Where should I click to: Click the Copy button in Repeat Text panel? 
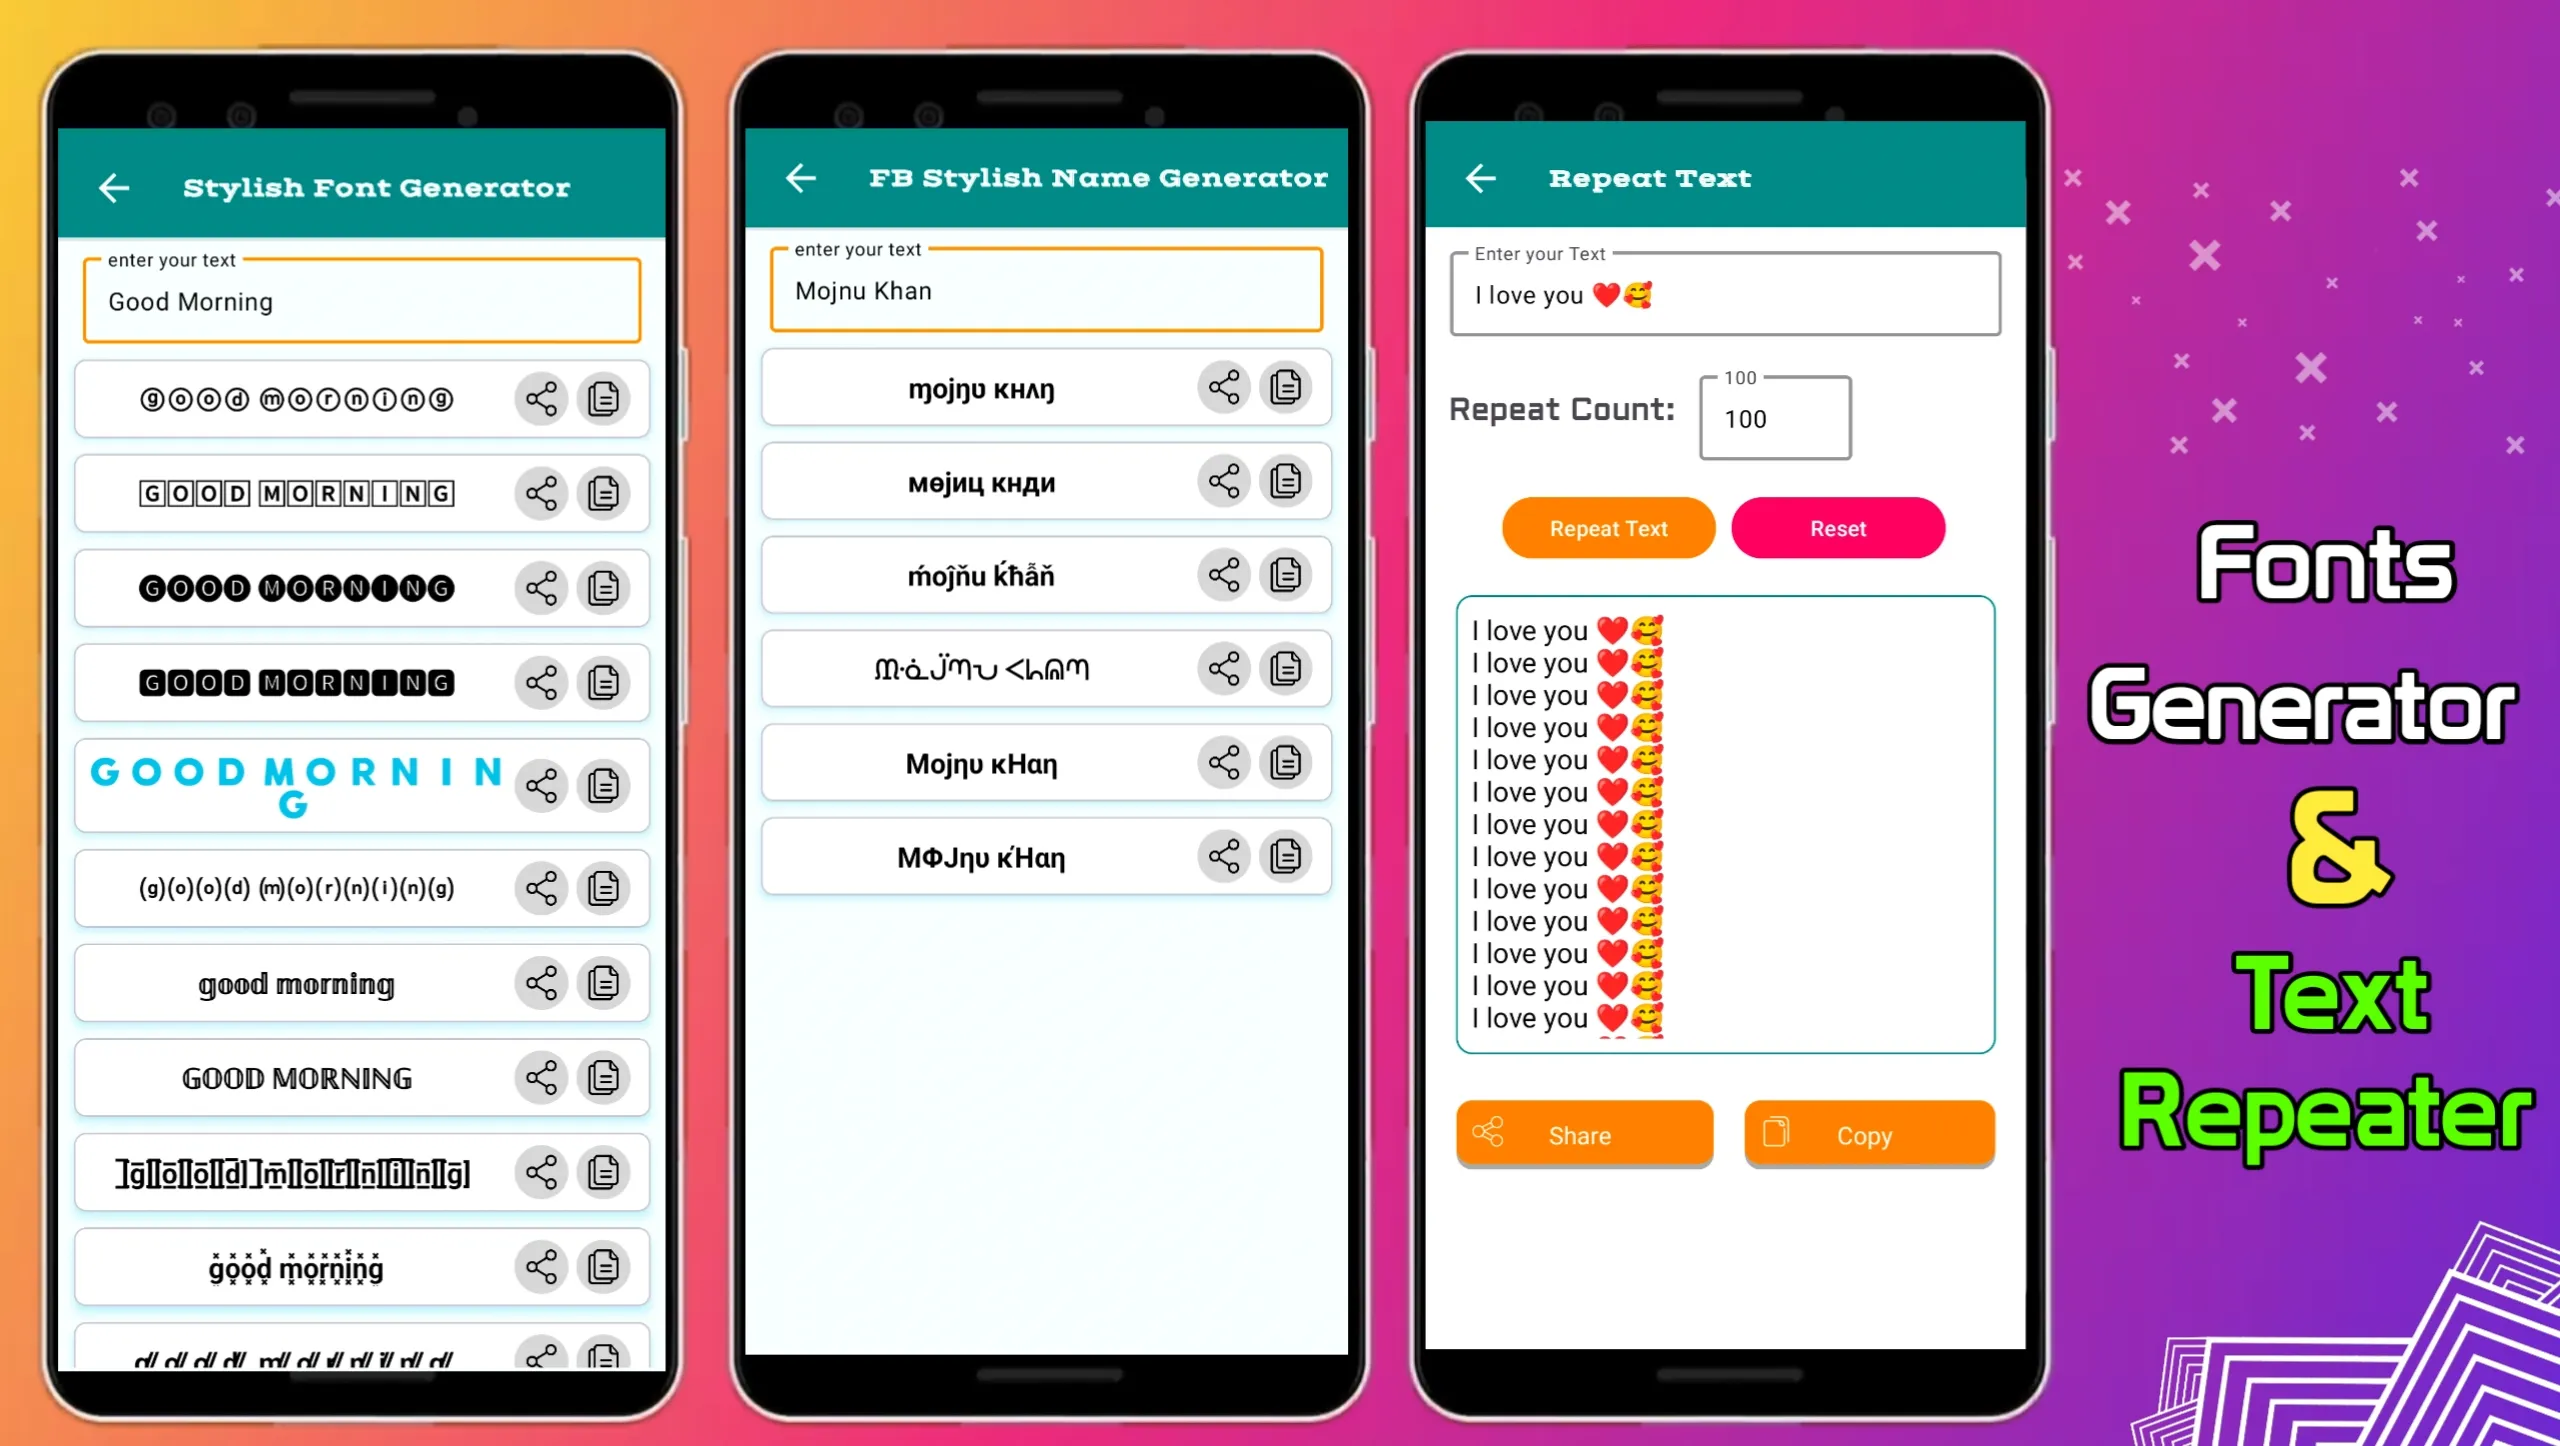tap(1867, 1133)
